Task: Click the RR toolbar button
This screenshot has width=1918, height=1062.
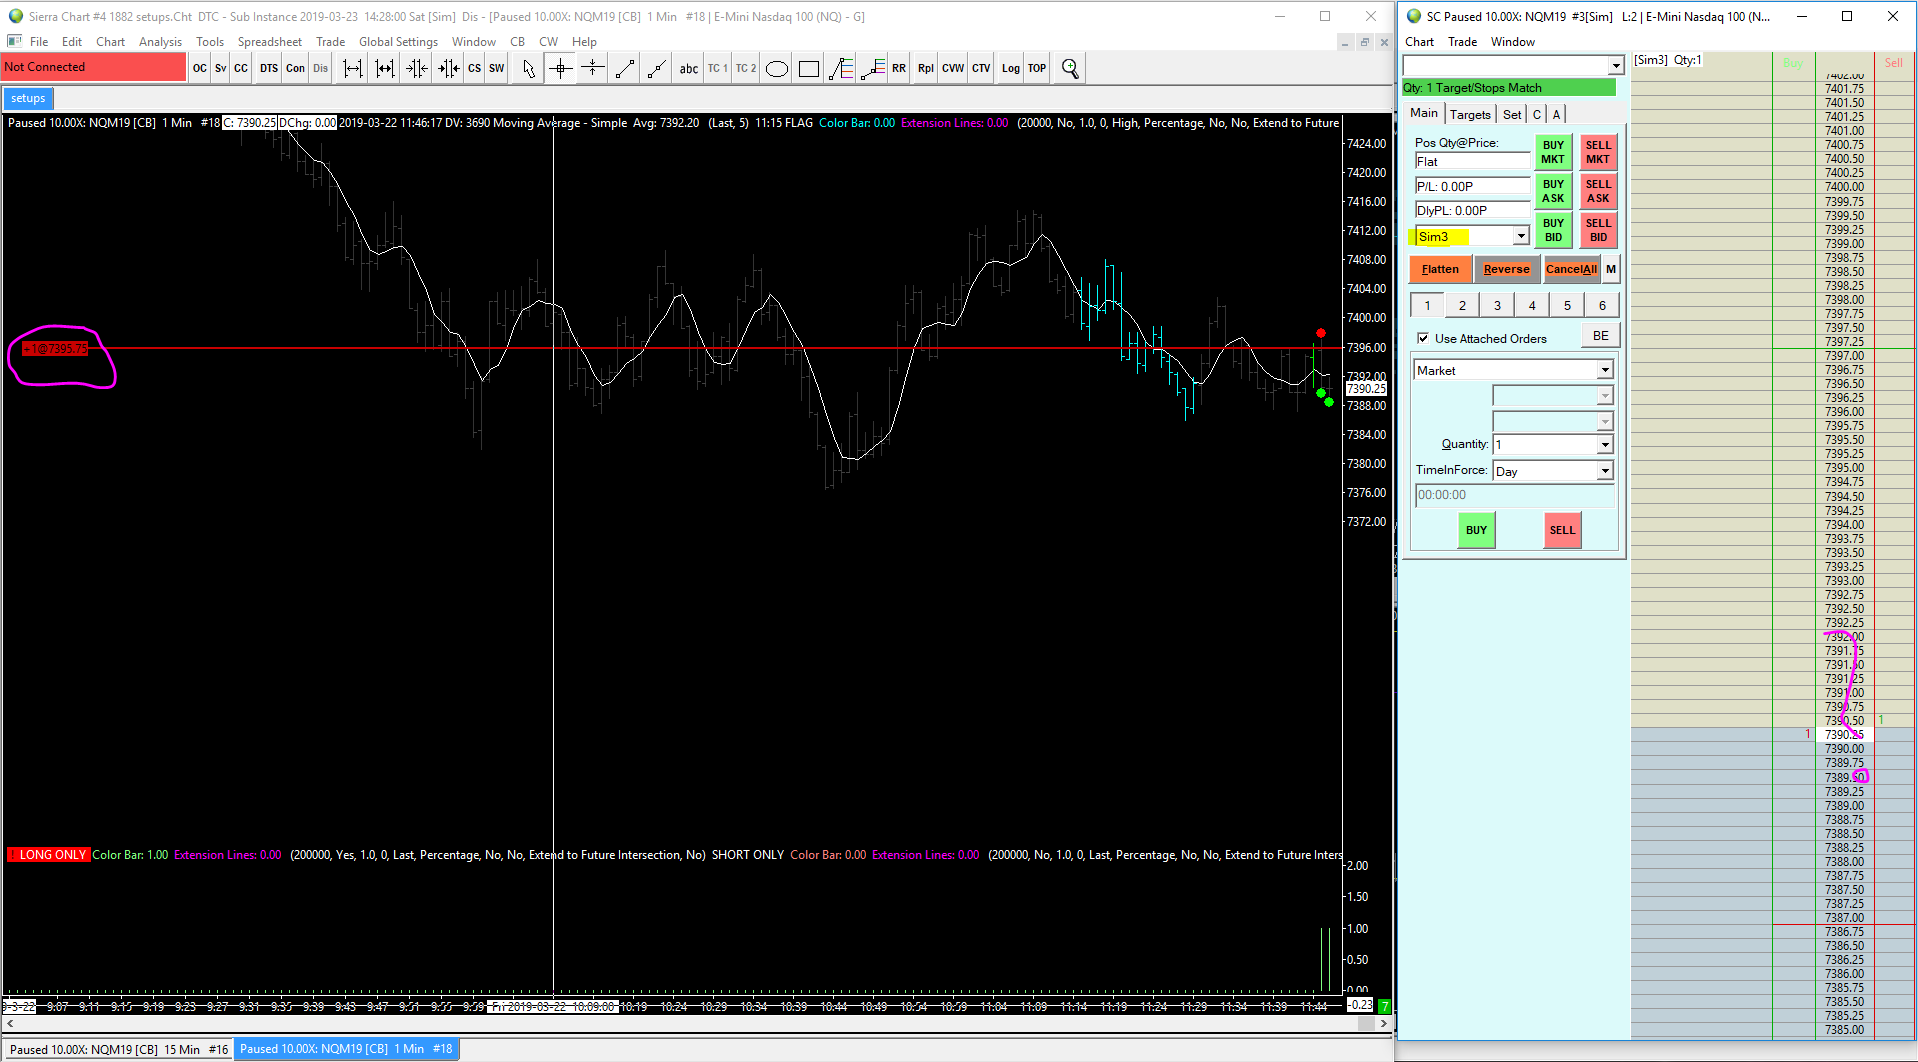Action: tap(899, 68)
